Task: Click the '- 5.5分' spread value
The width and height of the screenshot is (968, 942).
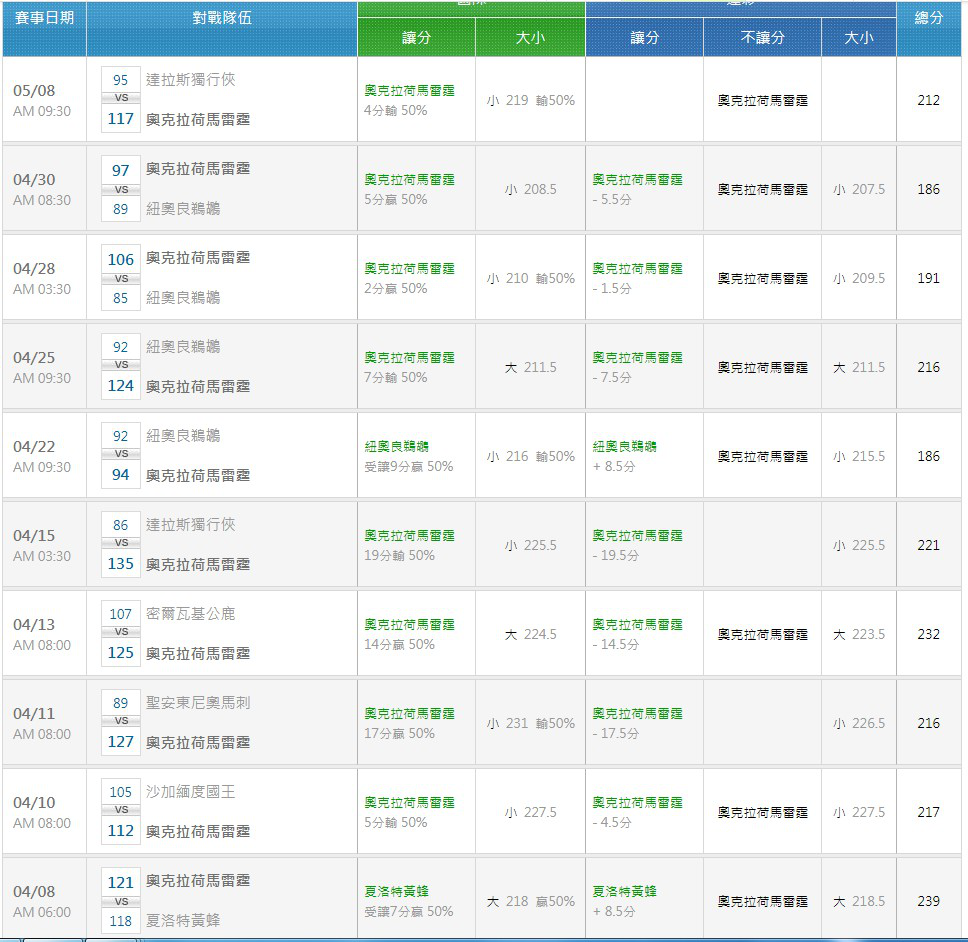Action: tap(612, 199)
